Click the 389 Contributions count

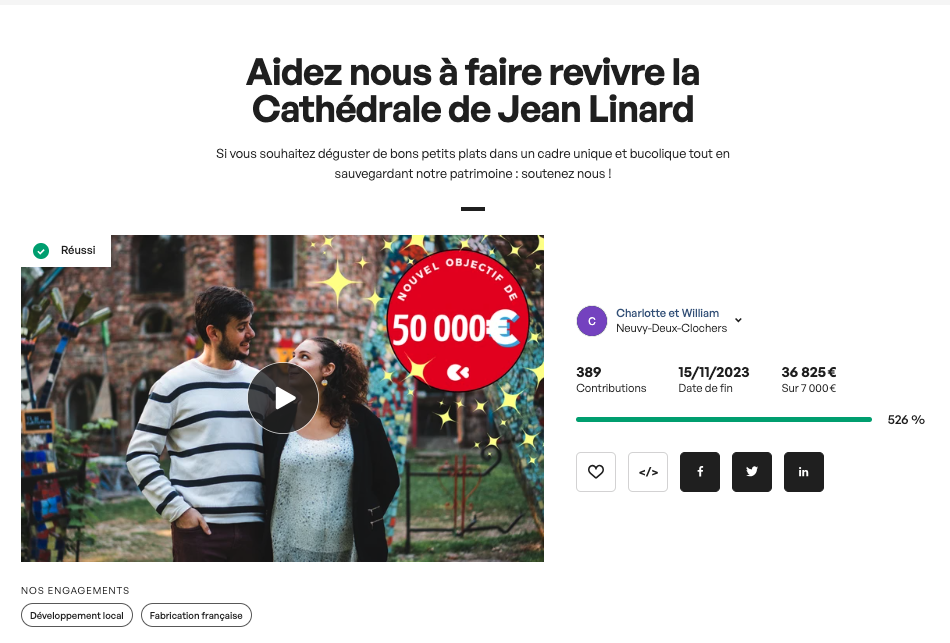(x=611, y=379)
